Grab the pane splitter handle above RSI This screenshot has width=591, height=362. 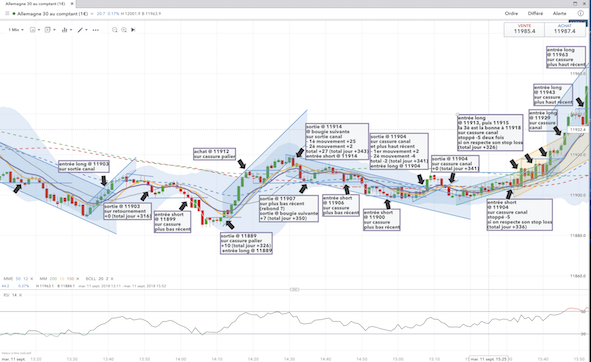pyautogui.click(x=295, y=290)
